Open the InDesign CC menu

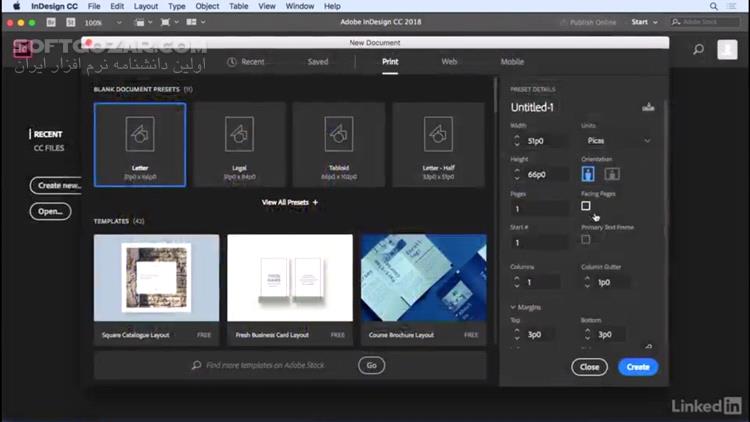click(54, 6)
